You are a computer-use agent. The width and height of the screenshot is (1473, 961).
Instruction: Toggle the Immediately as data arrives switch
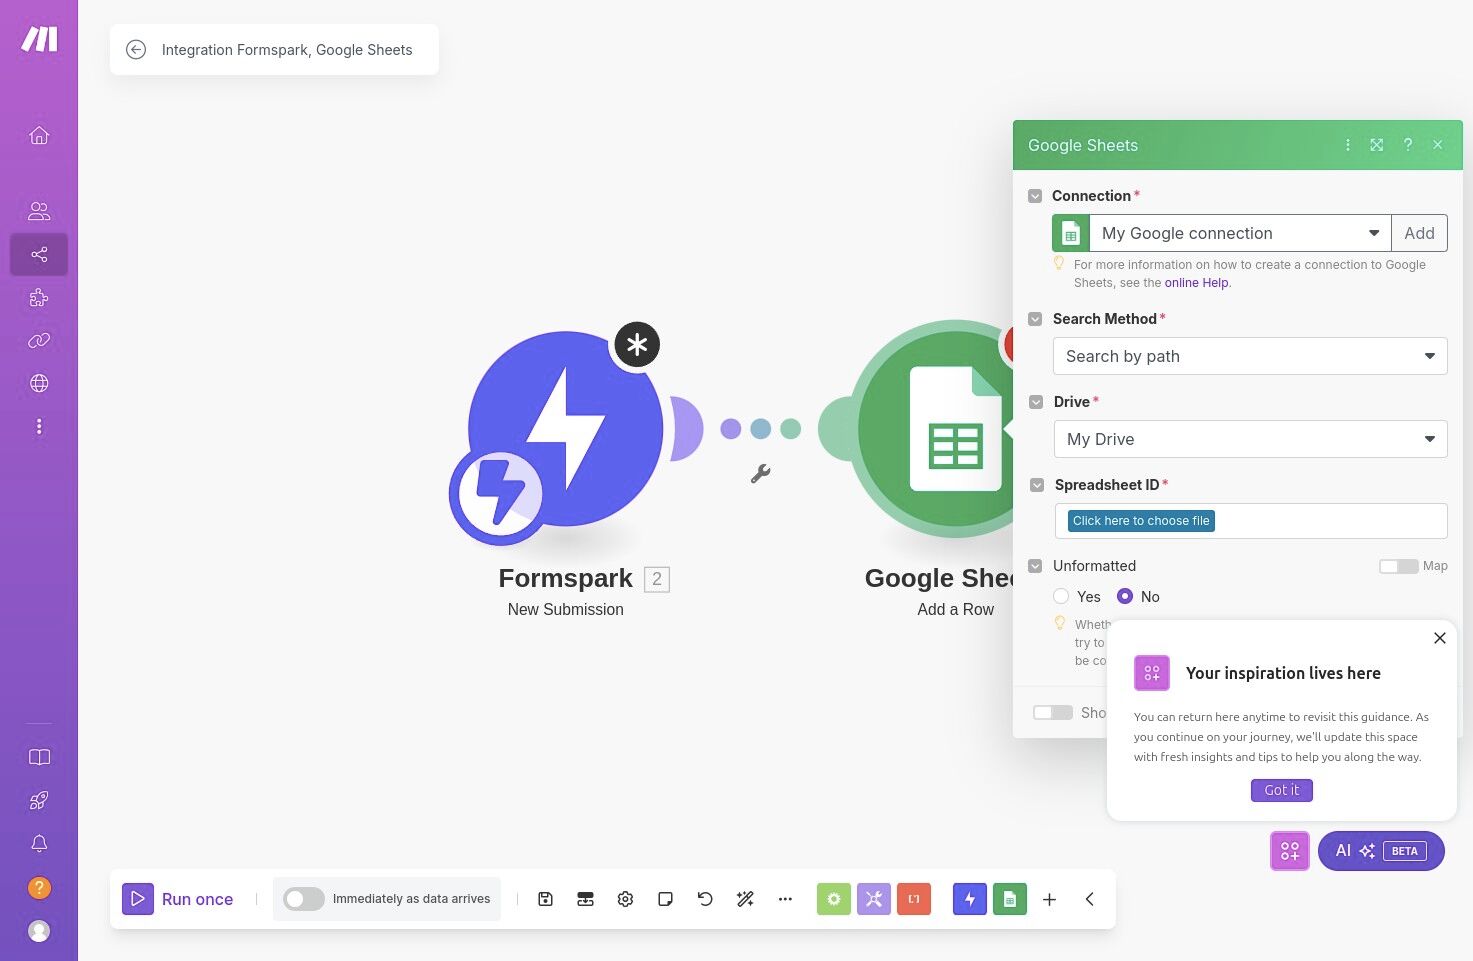pyautogui.click(x=303, y=899)
